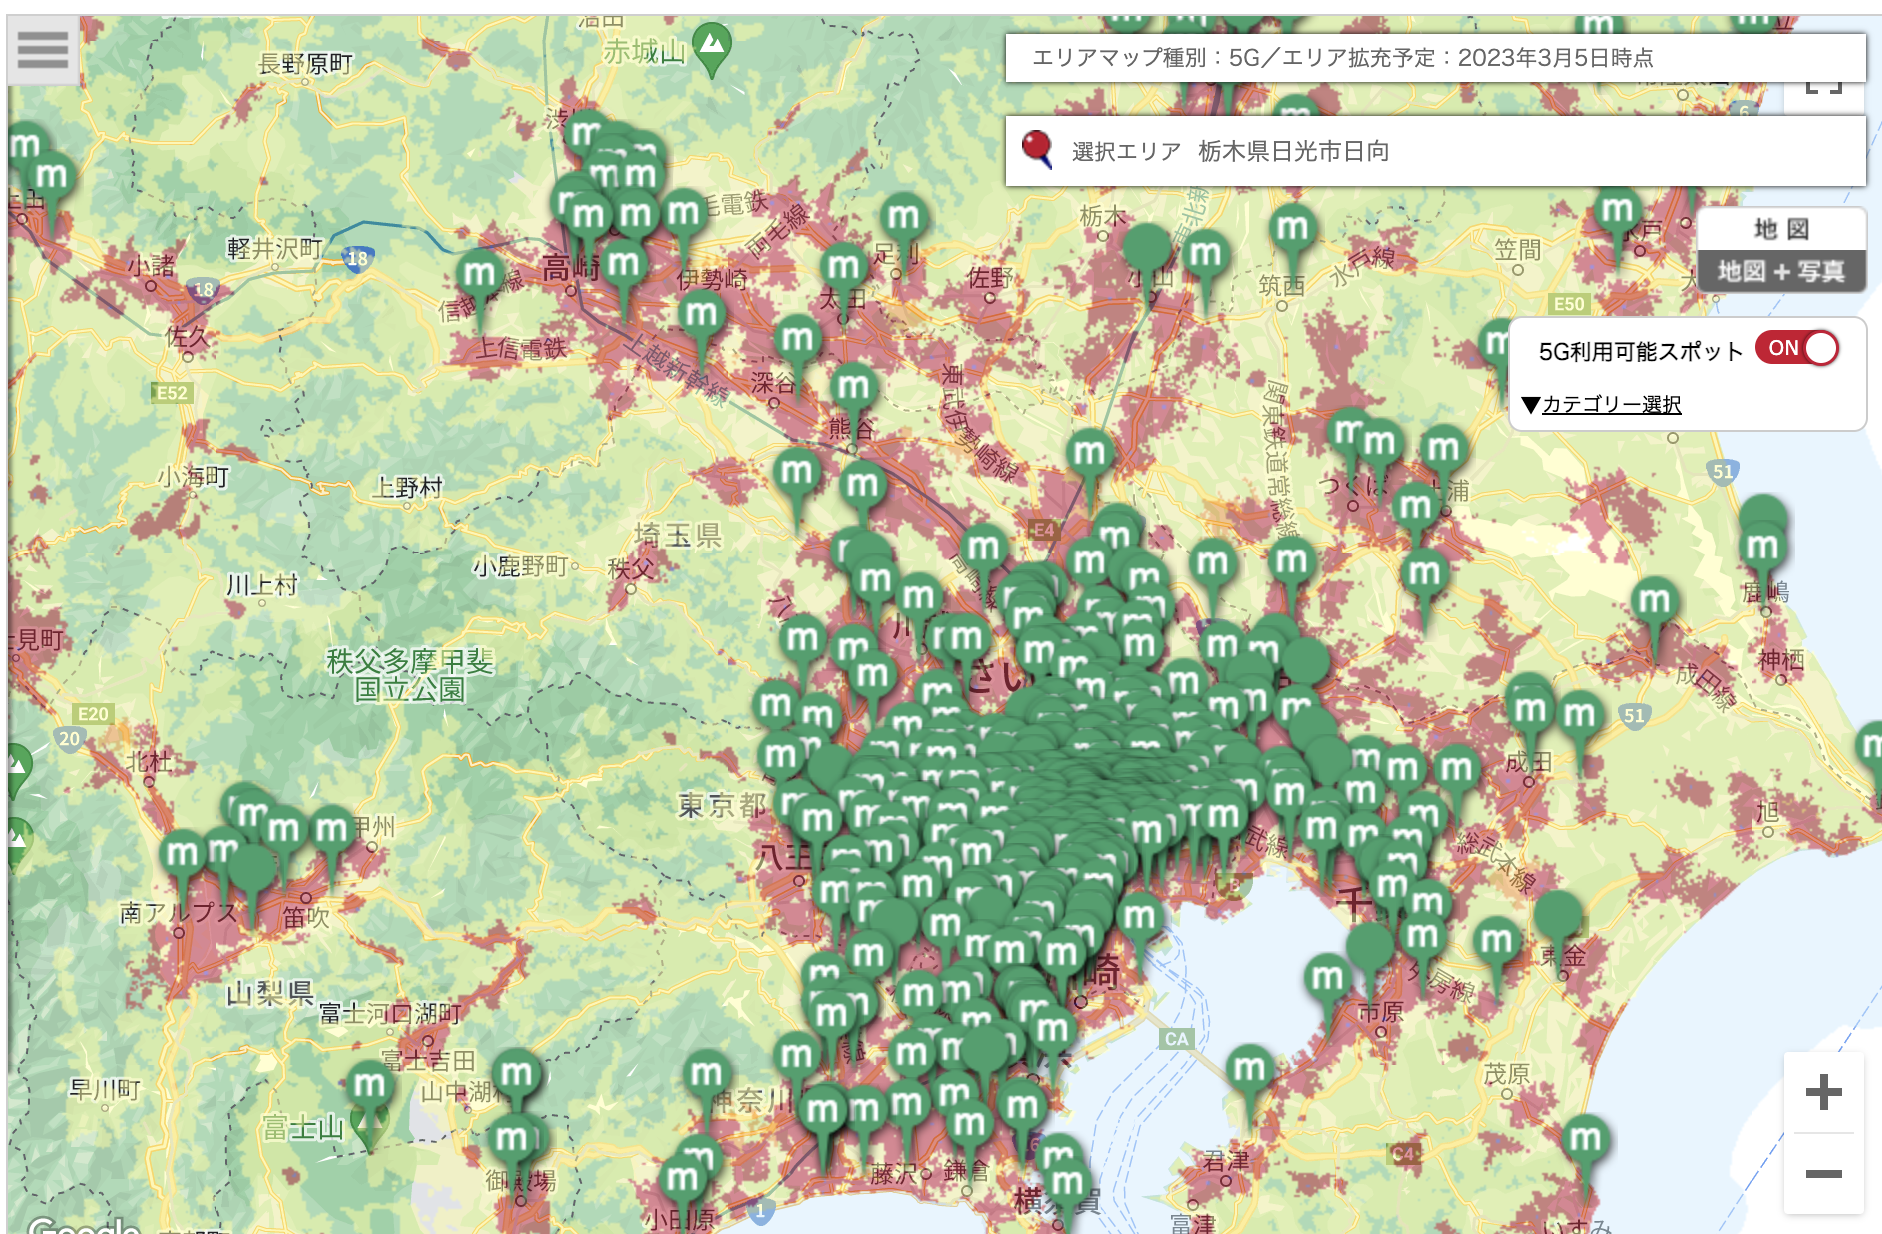Zoom in with the plus button
Image resolution: width=1882 pixels, height=1234 pixels.
point(1823,1091)
